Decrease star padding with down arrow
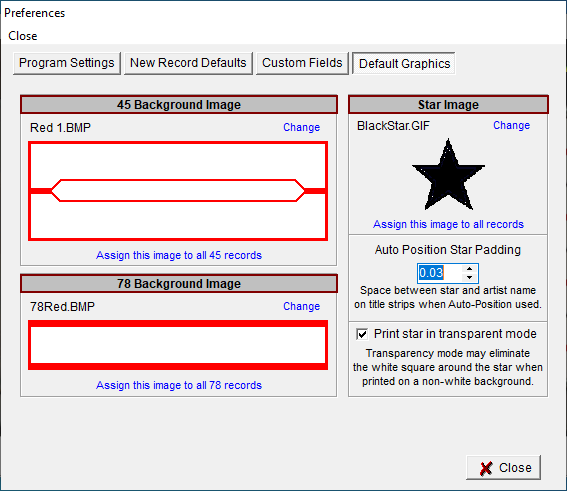Screen dimensions: 567x491 click(469, 277)
